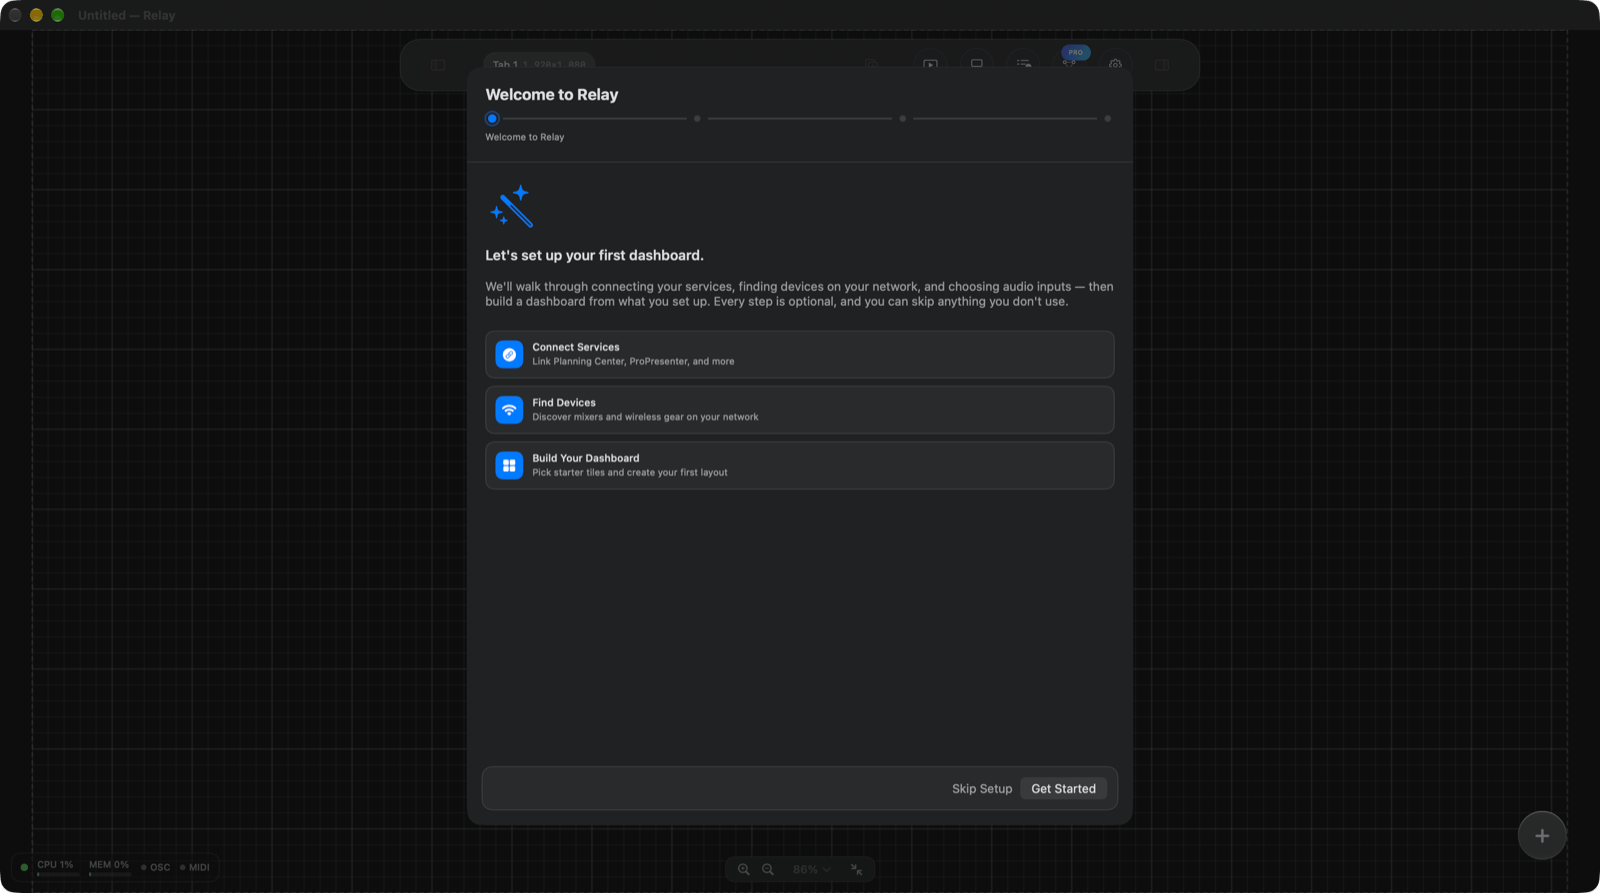Click 'Let's set up your first dashboard.' heading
The image size is (1600, 893).
594,255
